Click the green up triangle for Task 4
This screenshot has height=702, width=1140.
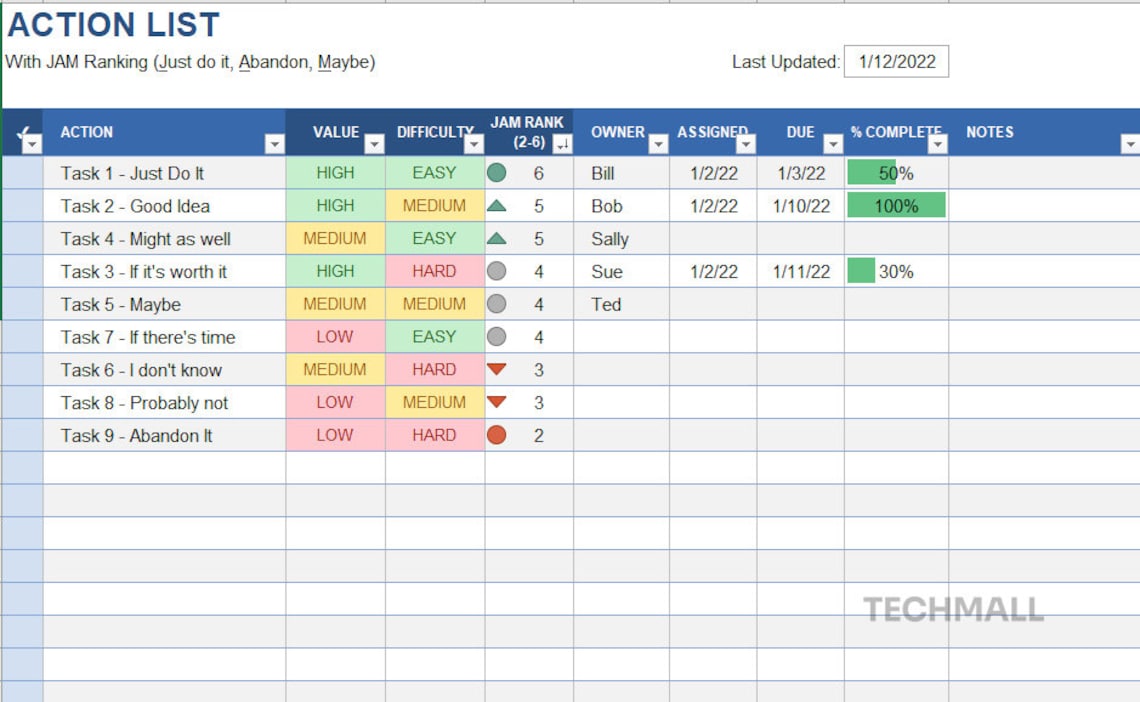coord(497,238)
